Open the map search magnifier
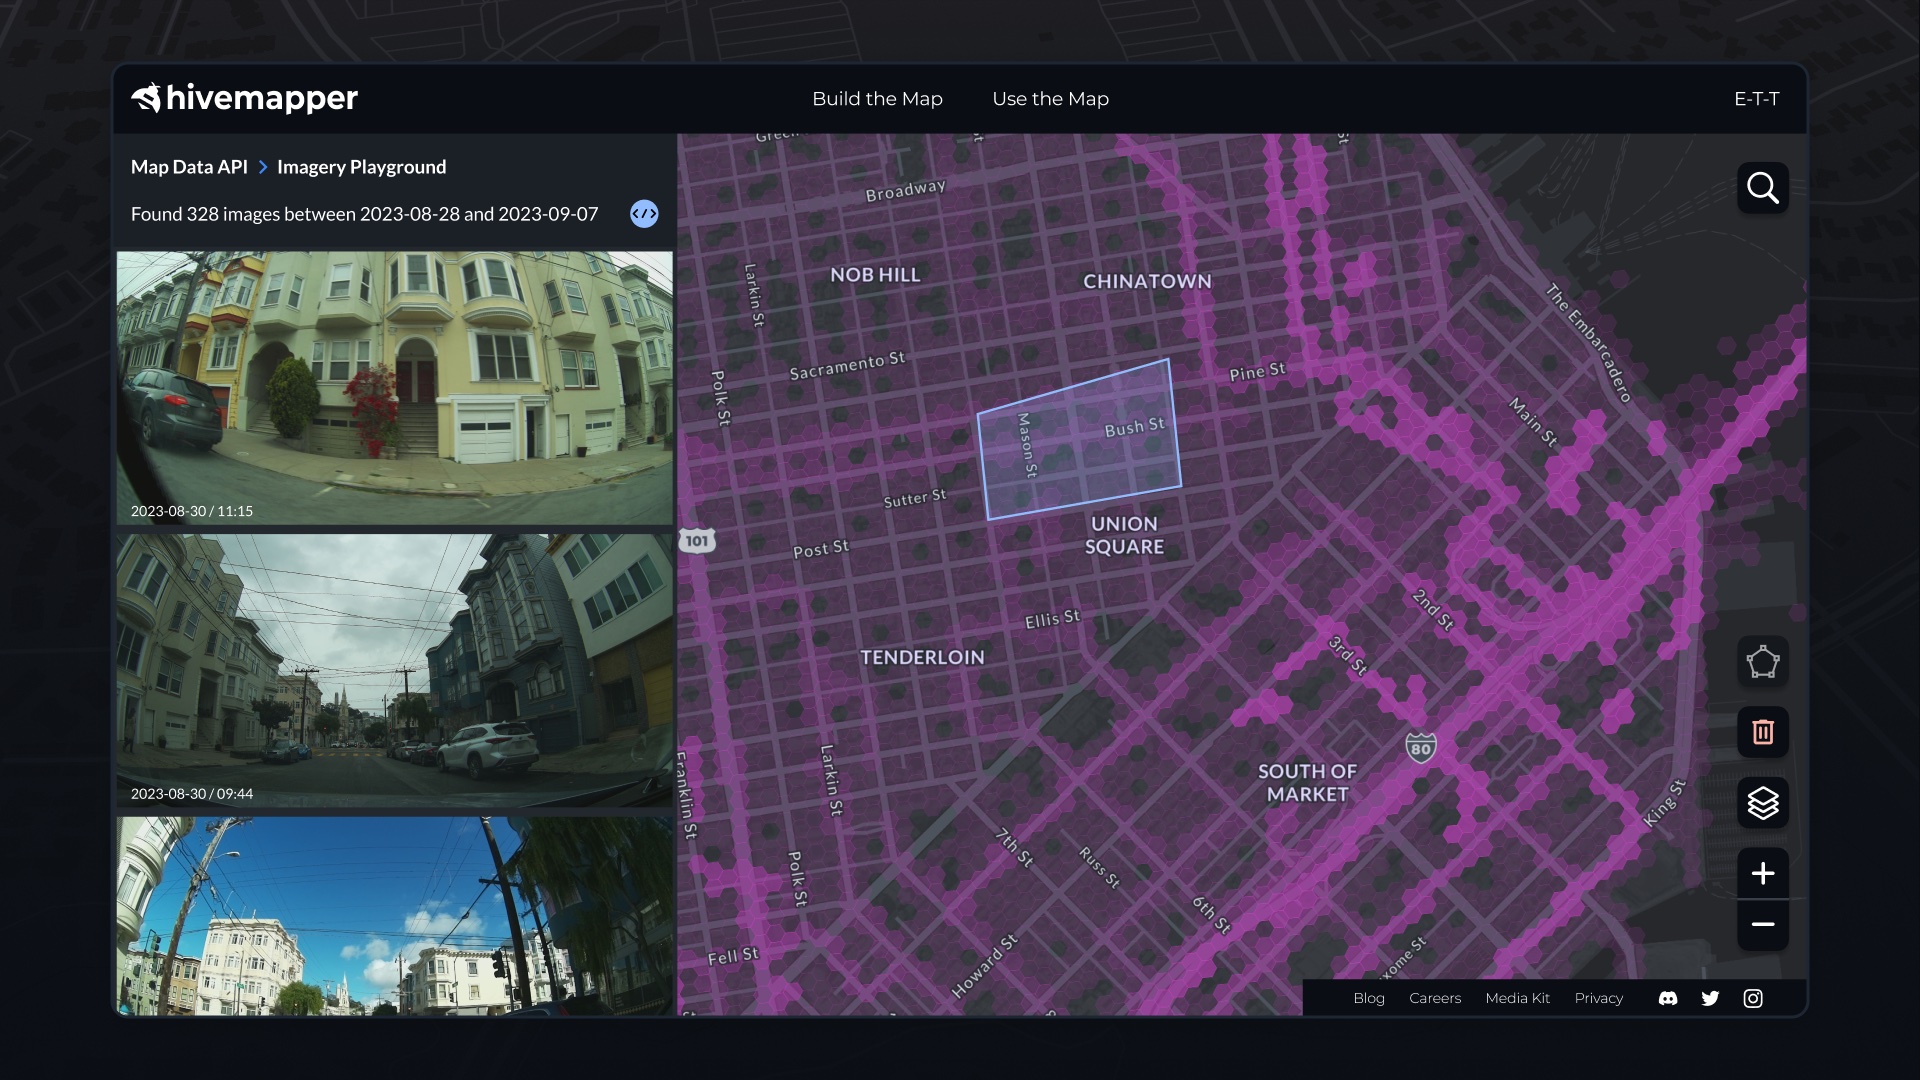 1762,188
